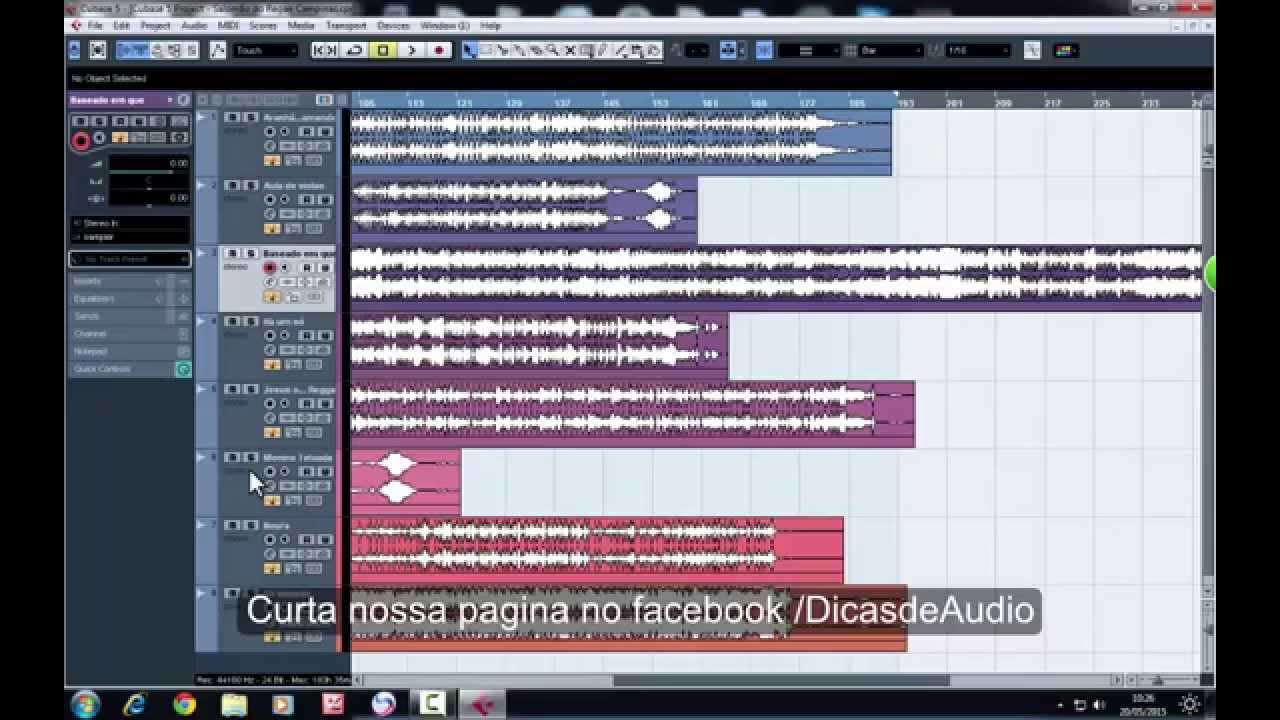Toggle monitor on Baseado em que track
This screenshot has width=1280, height=720.
(x=285, y=268)
